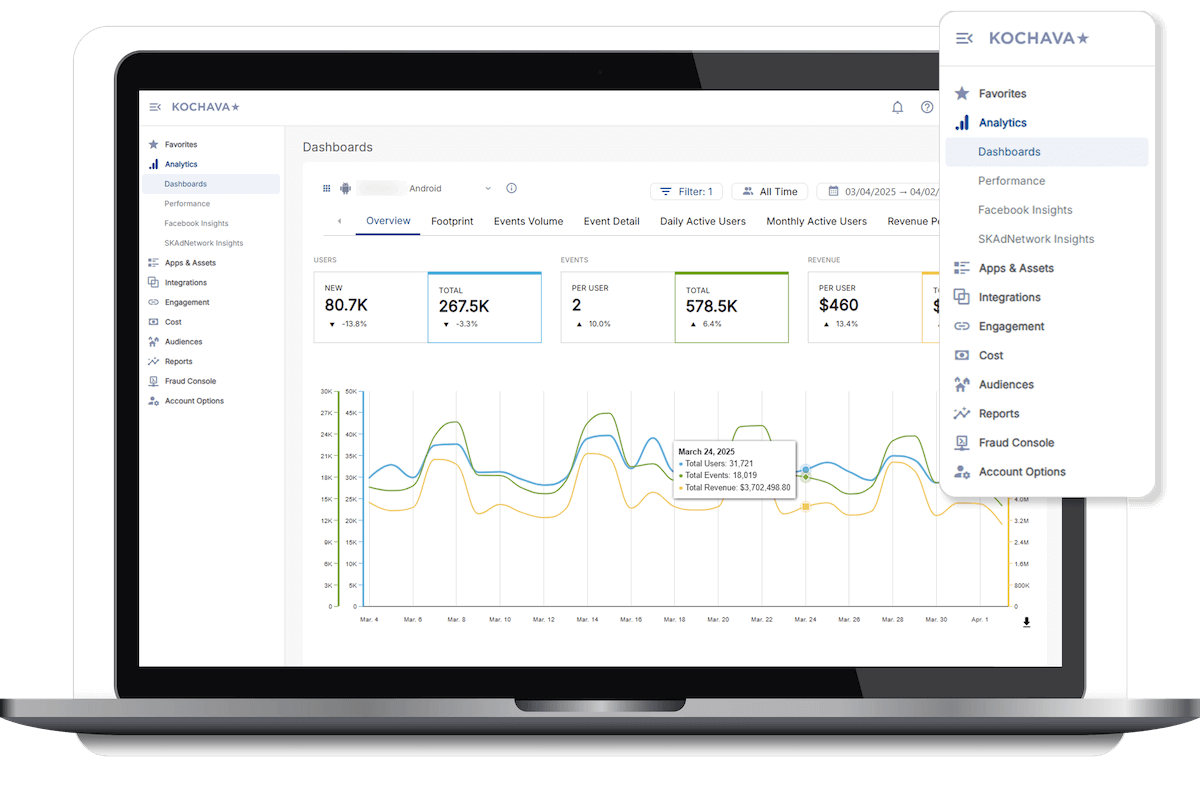Screen dimensions: 1200x785
Task: Click the Fraud Console icon in enlarged panel
Action: click(x=962, y=442)
